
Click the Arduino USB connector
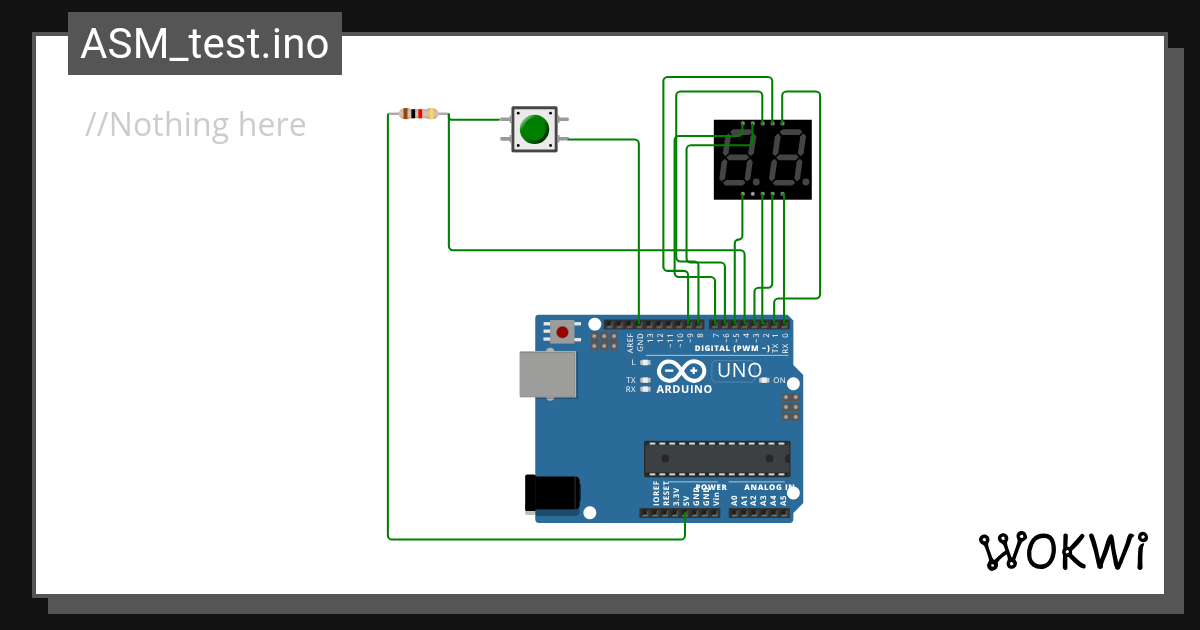(547, 372)
